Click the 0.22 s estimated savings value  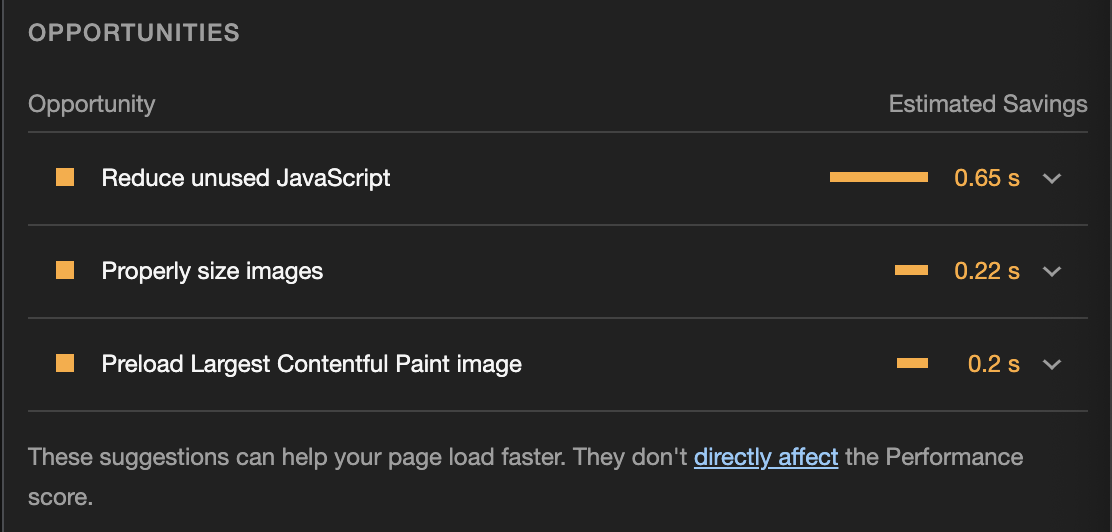(986, 271)
